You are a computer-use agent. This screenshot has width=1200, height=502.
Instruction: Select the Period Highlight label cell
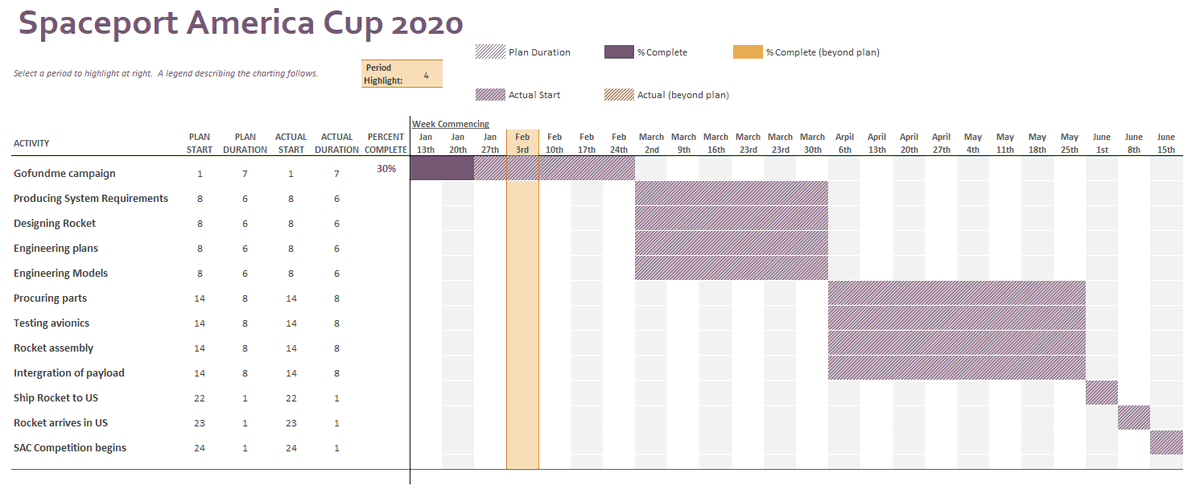click(384, 75)
